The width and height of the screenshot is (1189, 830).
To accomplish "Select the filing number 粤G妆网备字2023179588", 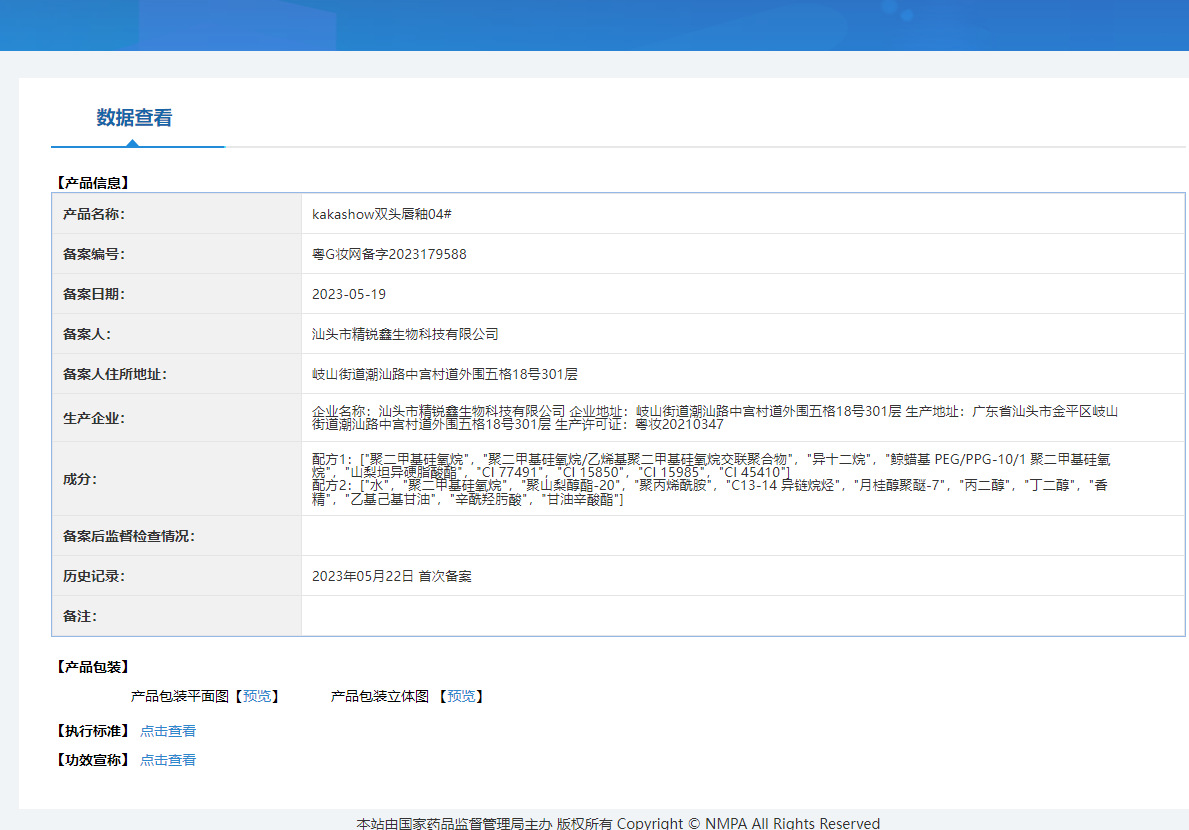I will [x=395, y=254].
